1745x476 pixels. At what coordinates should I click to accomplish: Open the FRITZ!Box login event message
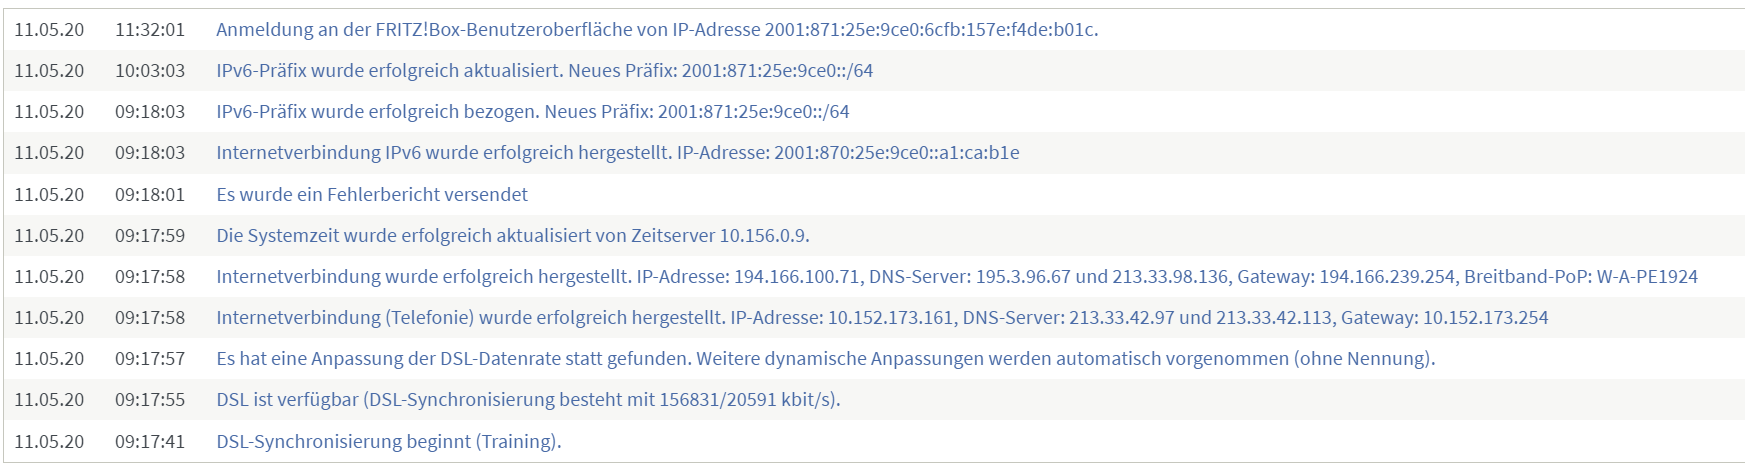pyautogui.click(x=657, y=30)
